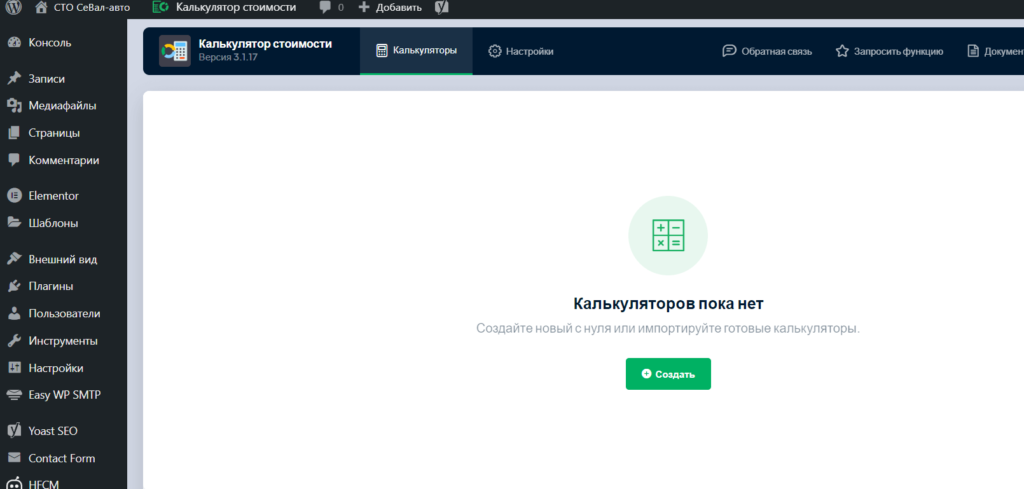Switch to the plugin Настройки tab
Viewport: 1024px width, 489px height.
pos(520,52)
